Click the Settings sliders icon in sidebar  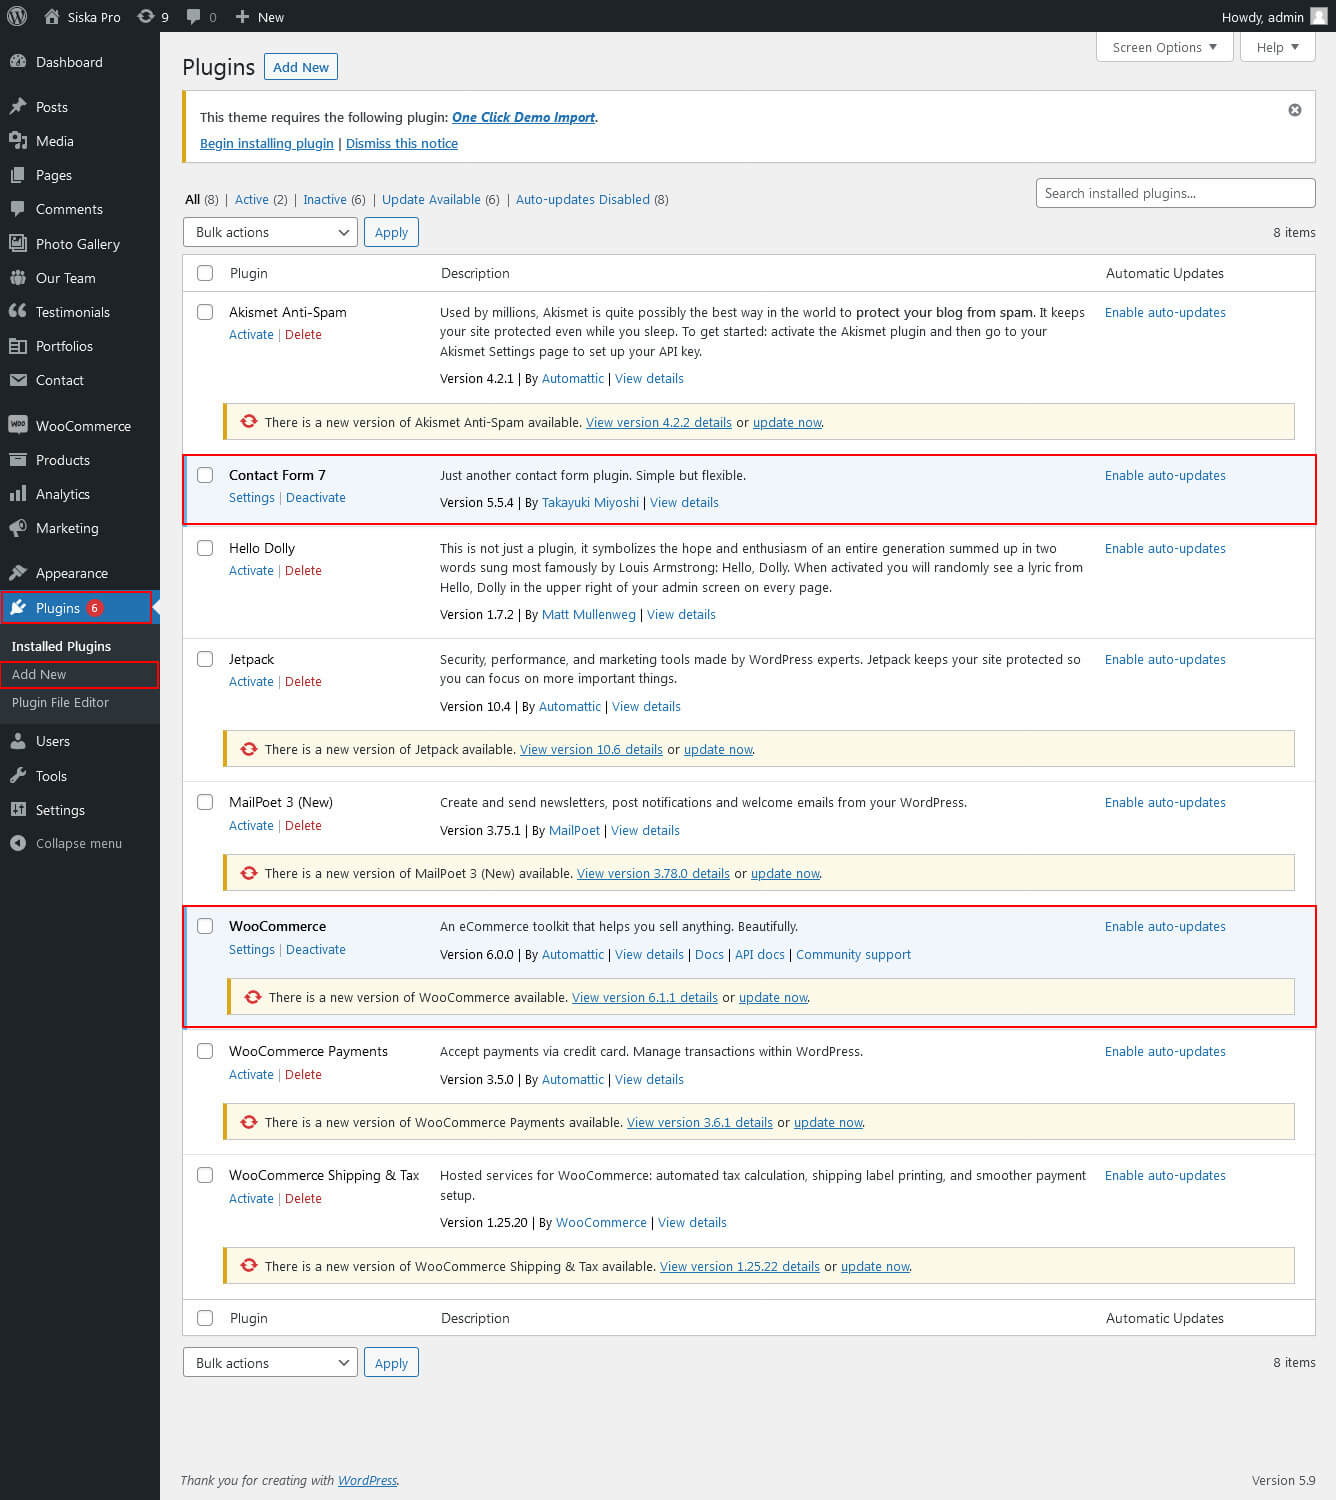click(18, 809)
